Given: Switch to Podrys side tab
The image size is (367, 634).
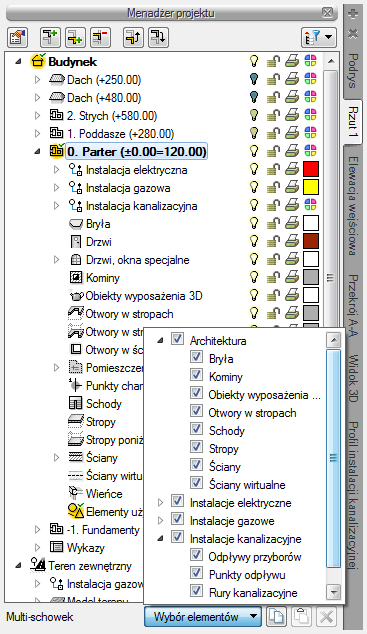Looking at the screenshot, I should (353, 72).
